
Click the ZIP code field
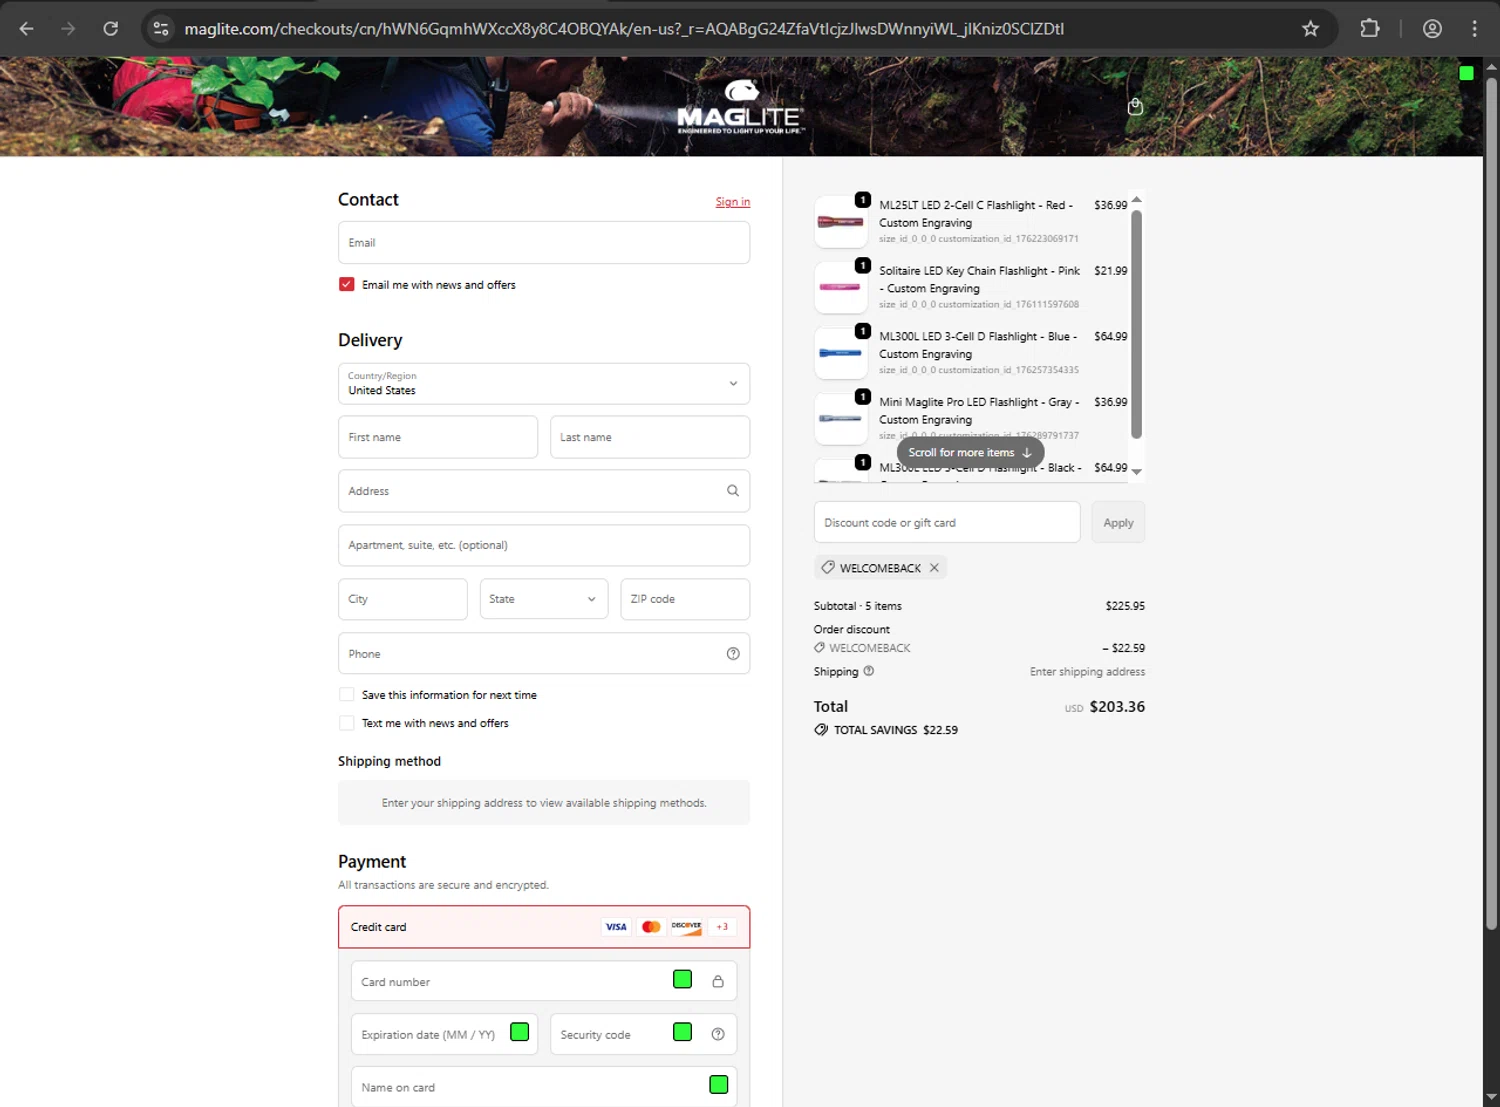685,599
